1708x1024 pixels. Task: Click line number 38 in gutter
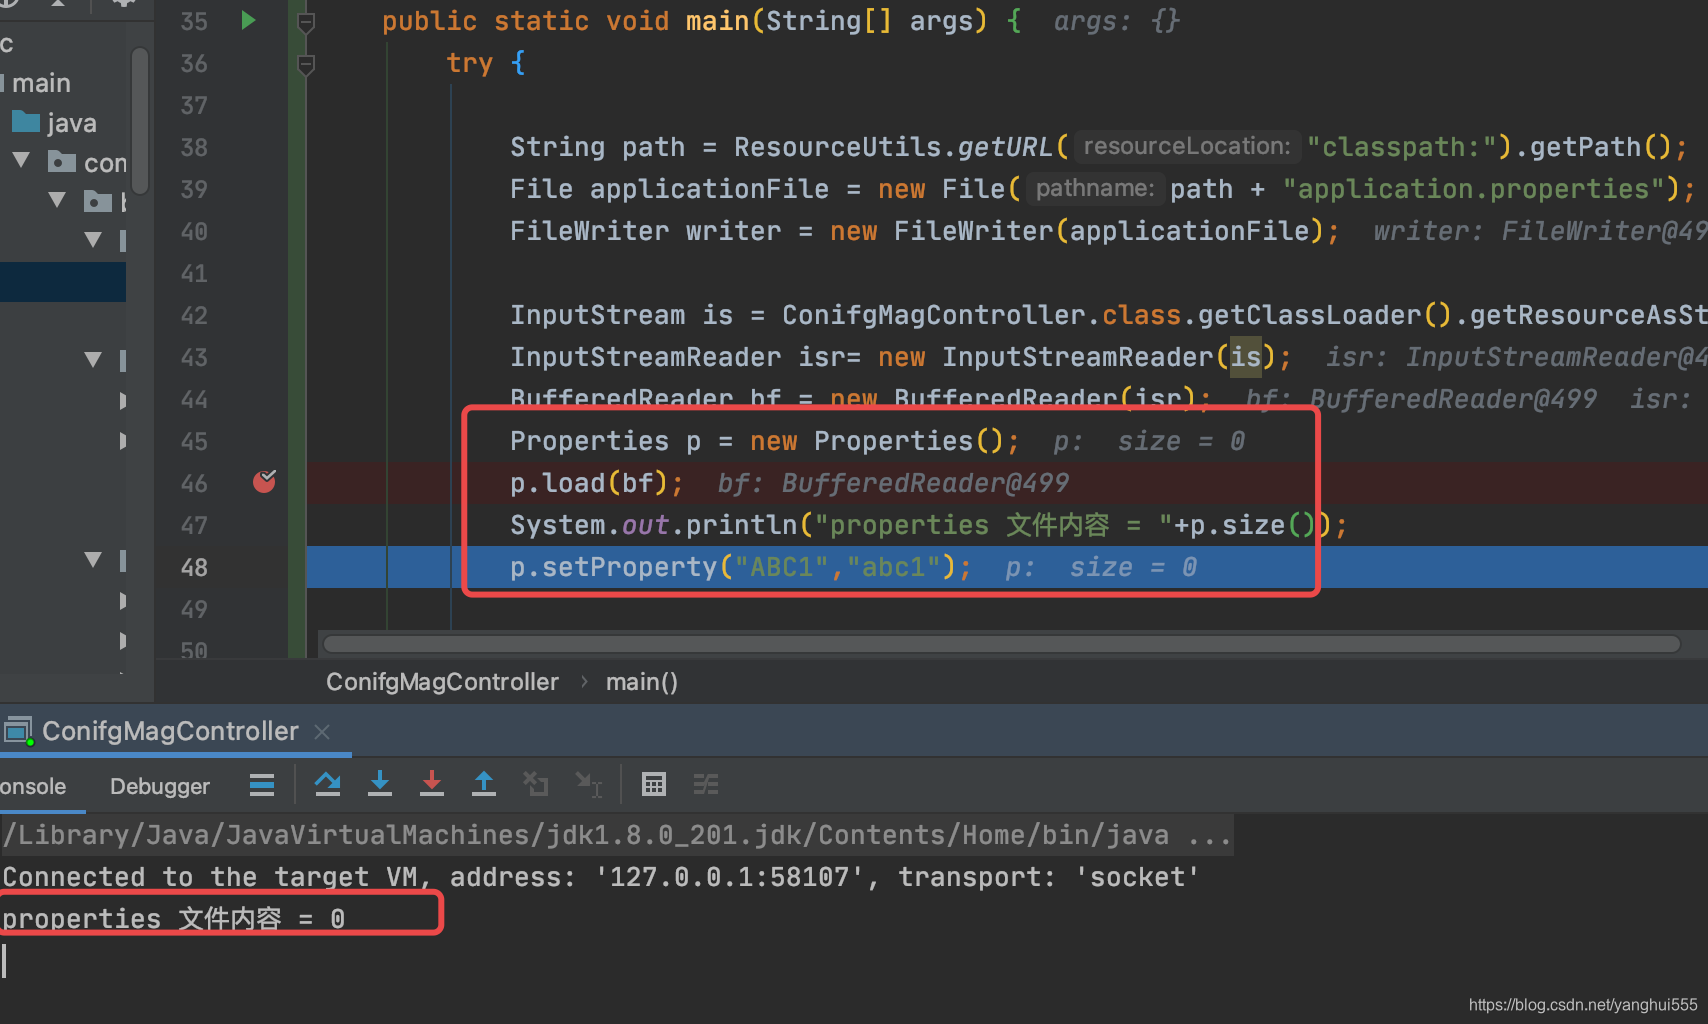coord(194,147)
